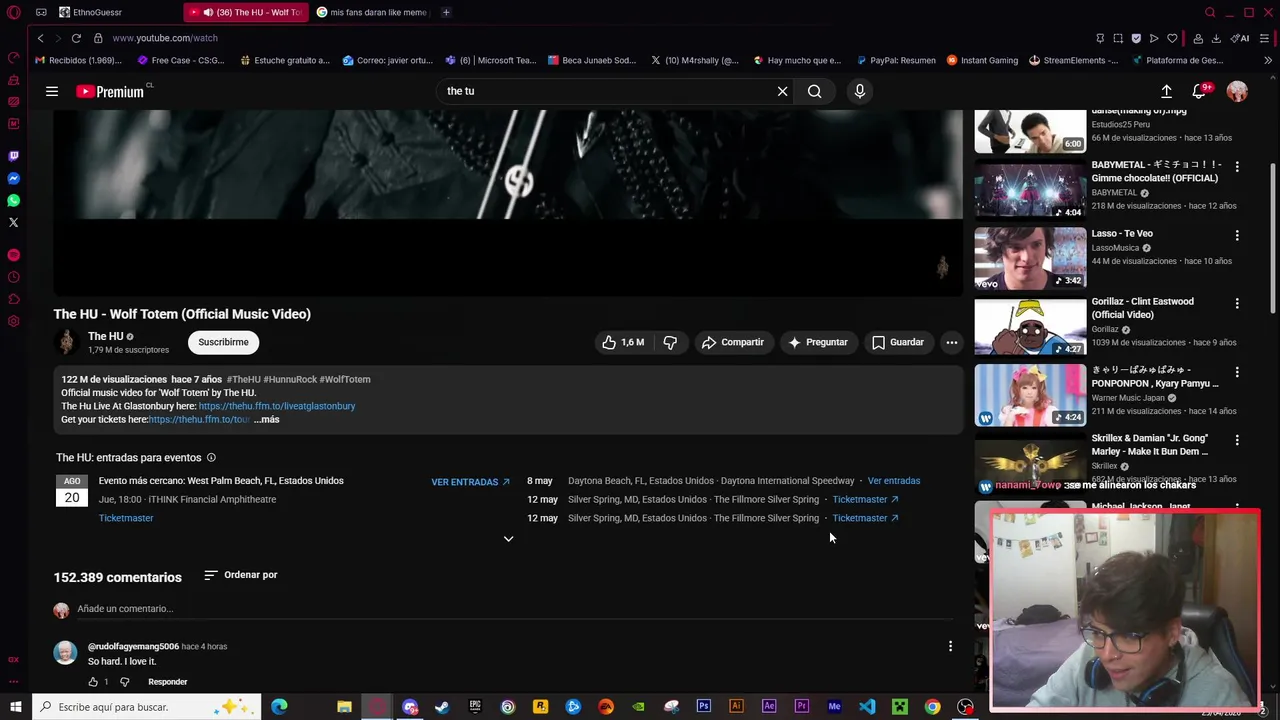Screen dimensions: 1280x720
Task: Save video with Guardar button
Action: coord(897,342)
